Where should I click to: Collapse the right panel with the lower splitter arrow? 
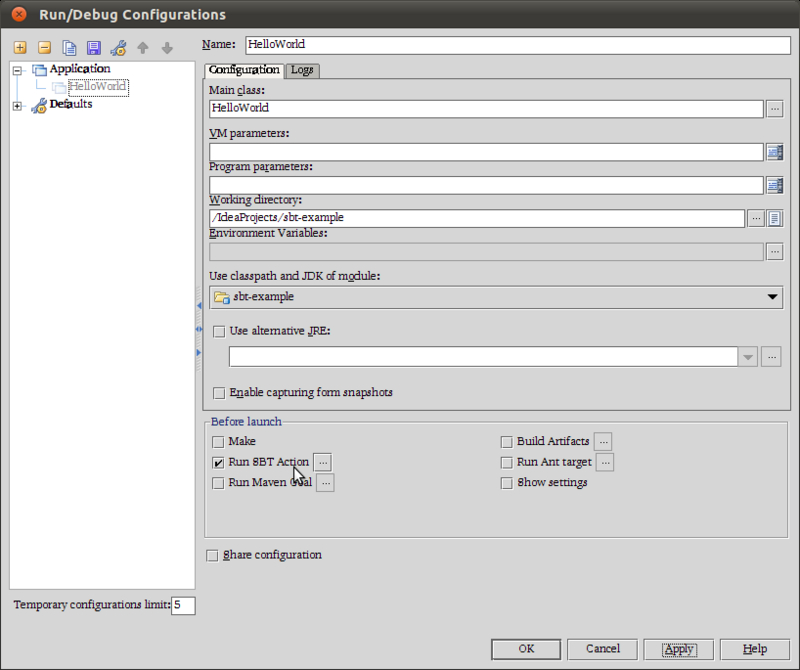tap(199, 353)
